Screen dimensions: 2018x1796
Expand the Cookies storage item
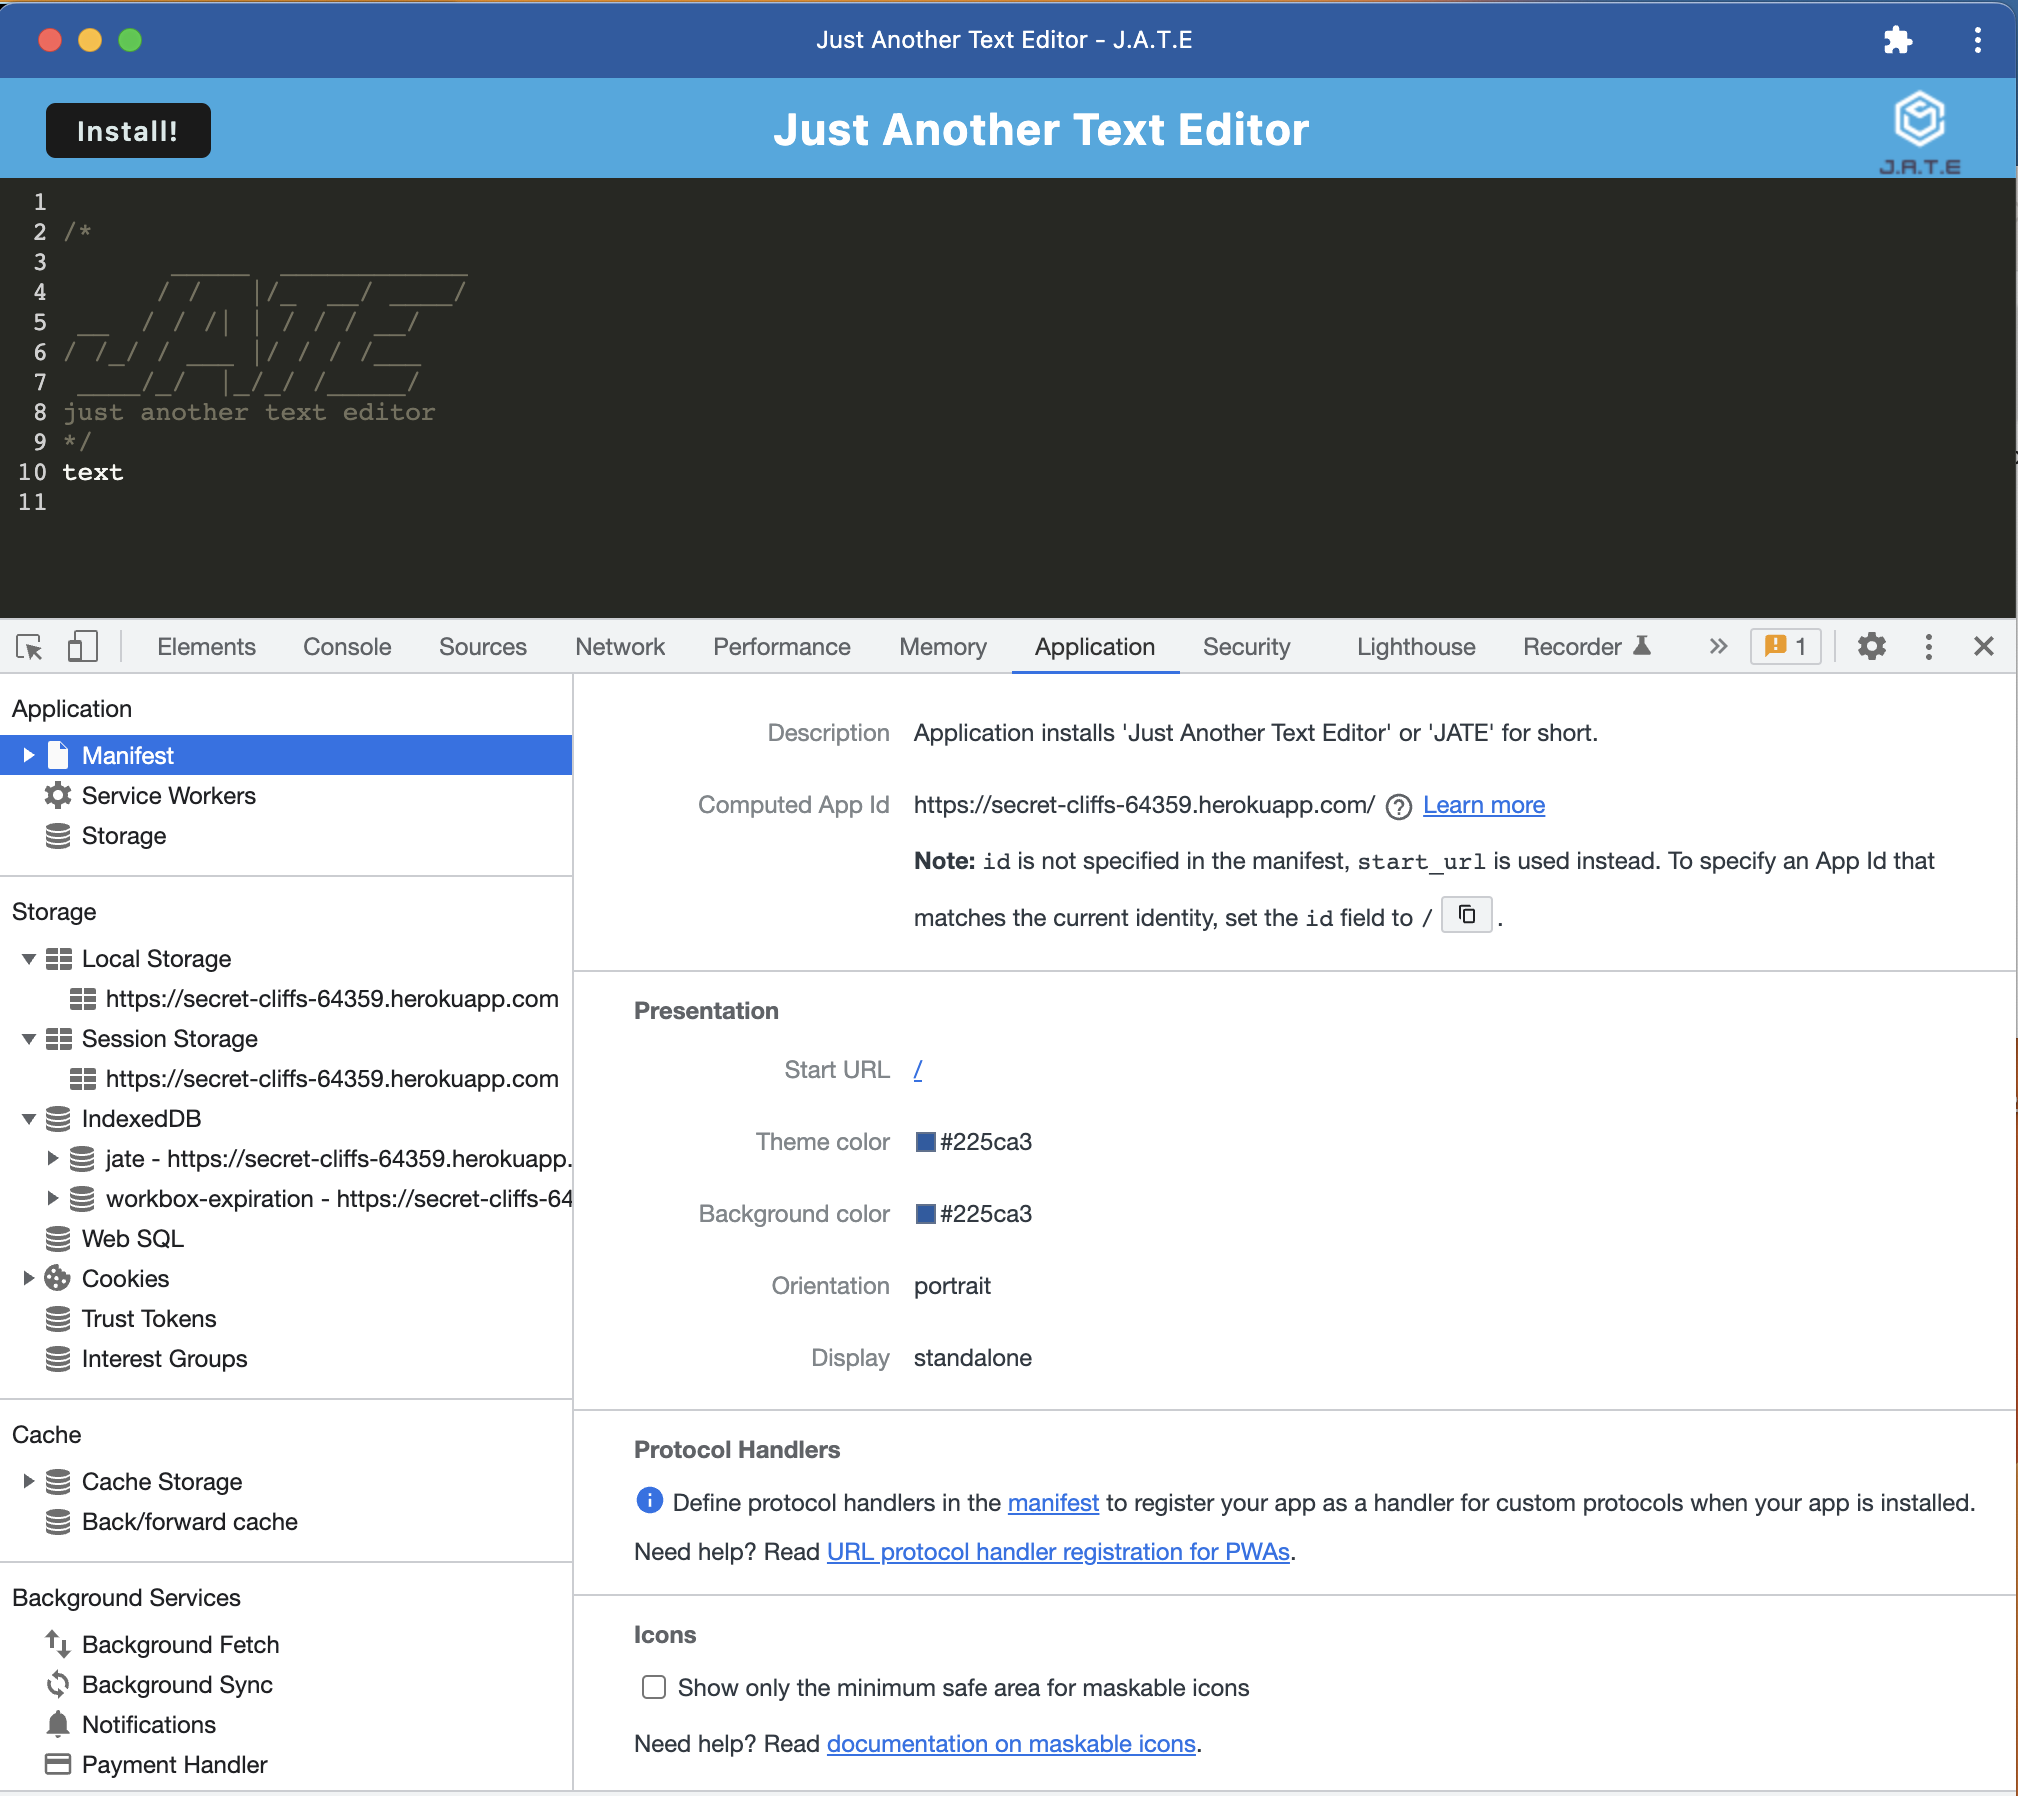click(27, 1278)
